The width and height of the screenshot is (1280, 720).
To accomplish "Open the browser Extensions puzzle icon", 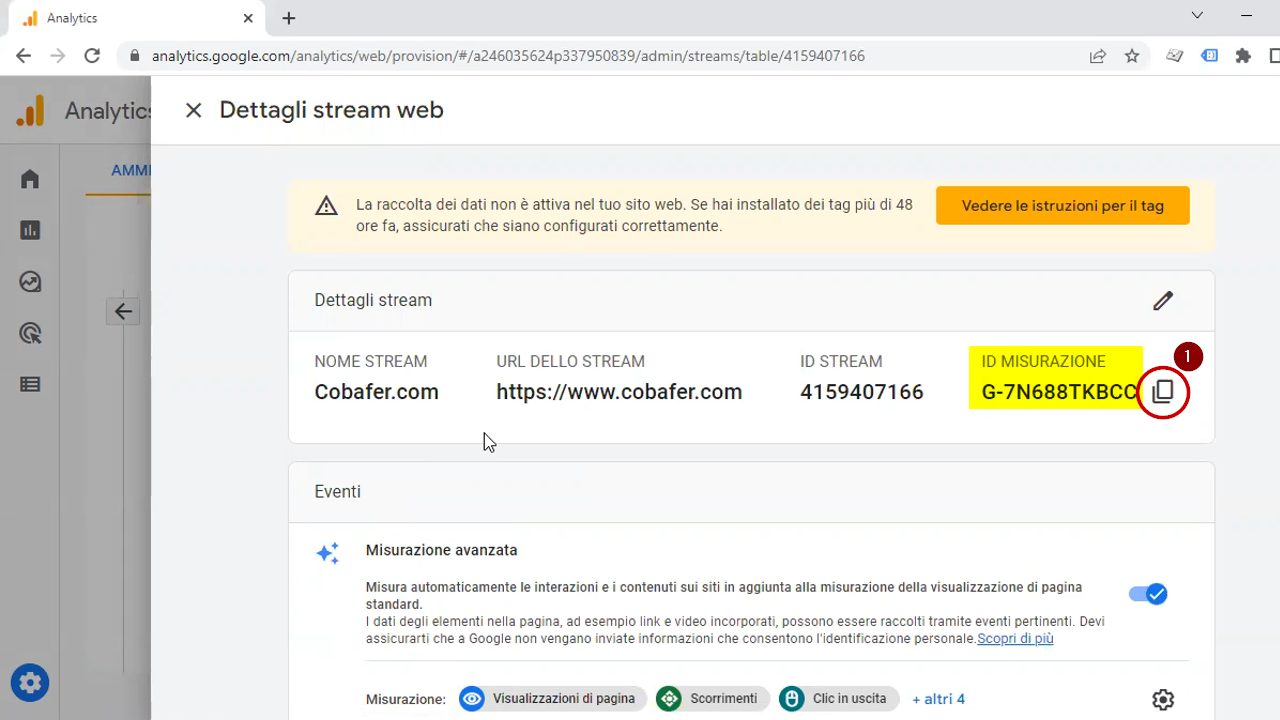I will pyautogui.click(x=1243, y=56).
